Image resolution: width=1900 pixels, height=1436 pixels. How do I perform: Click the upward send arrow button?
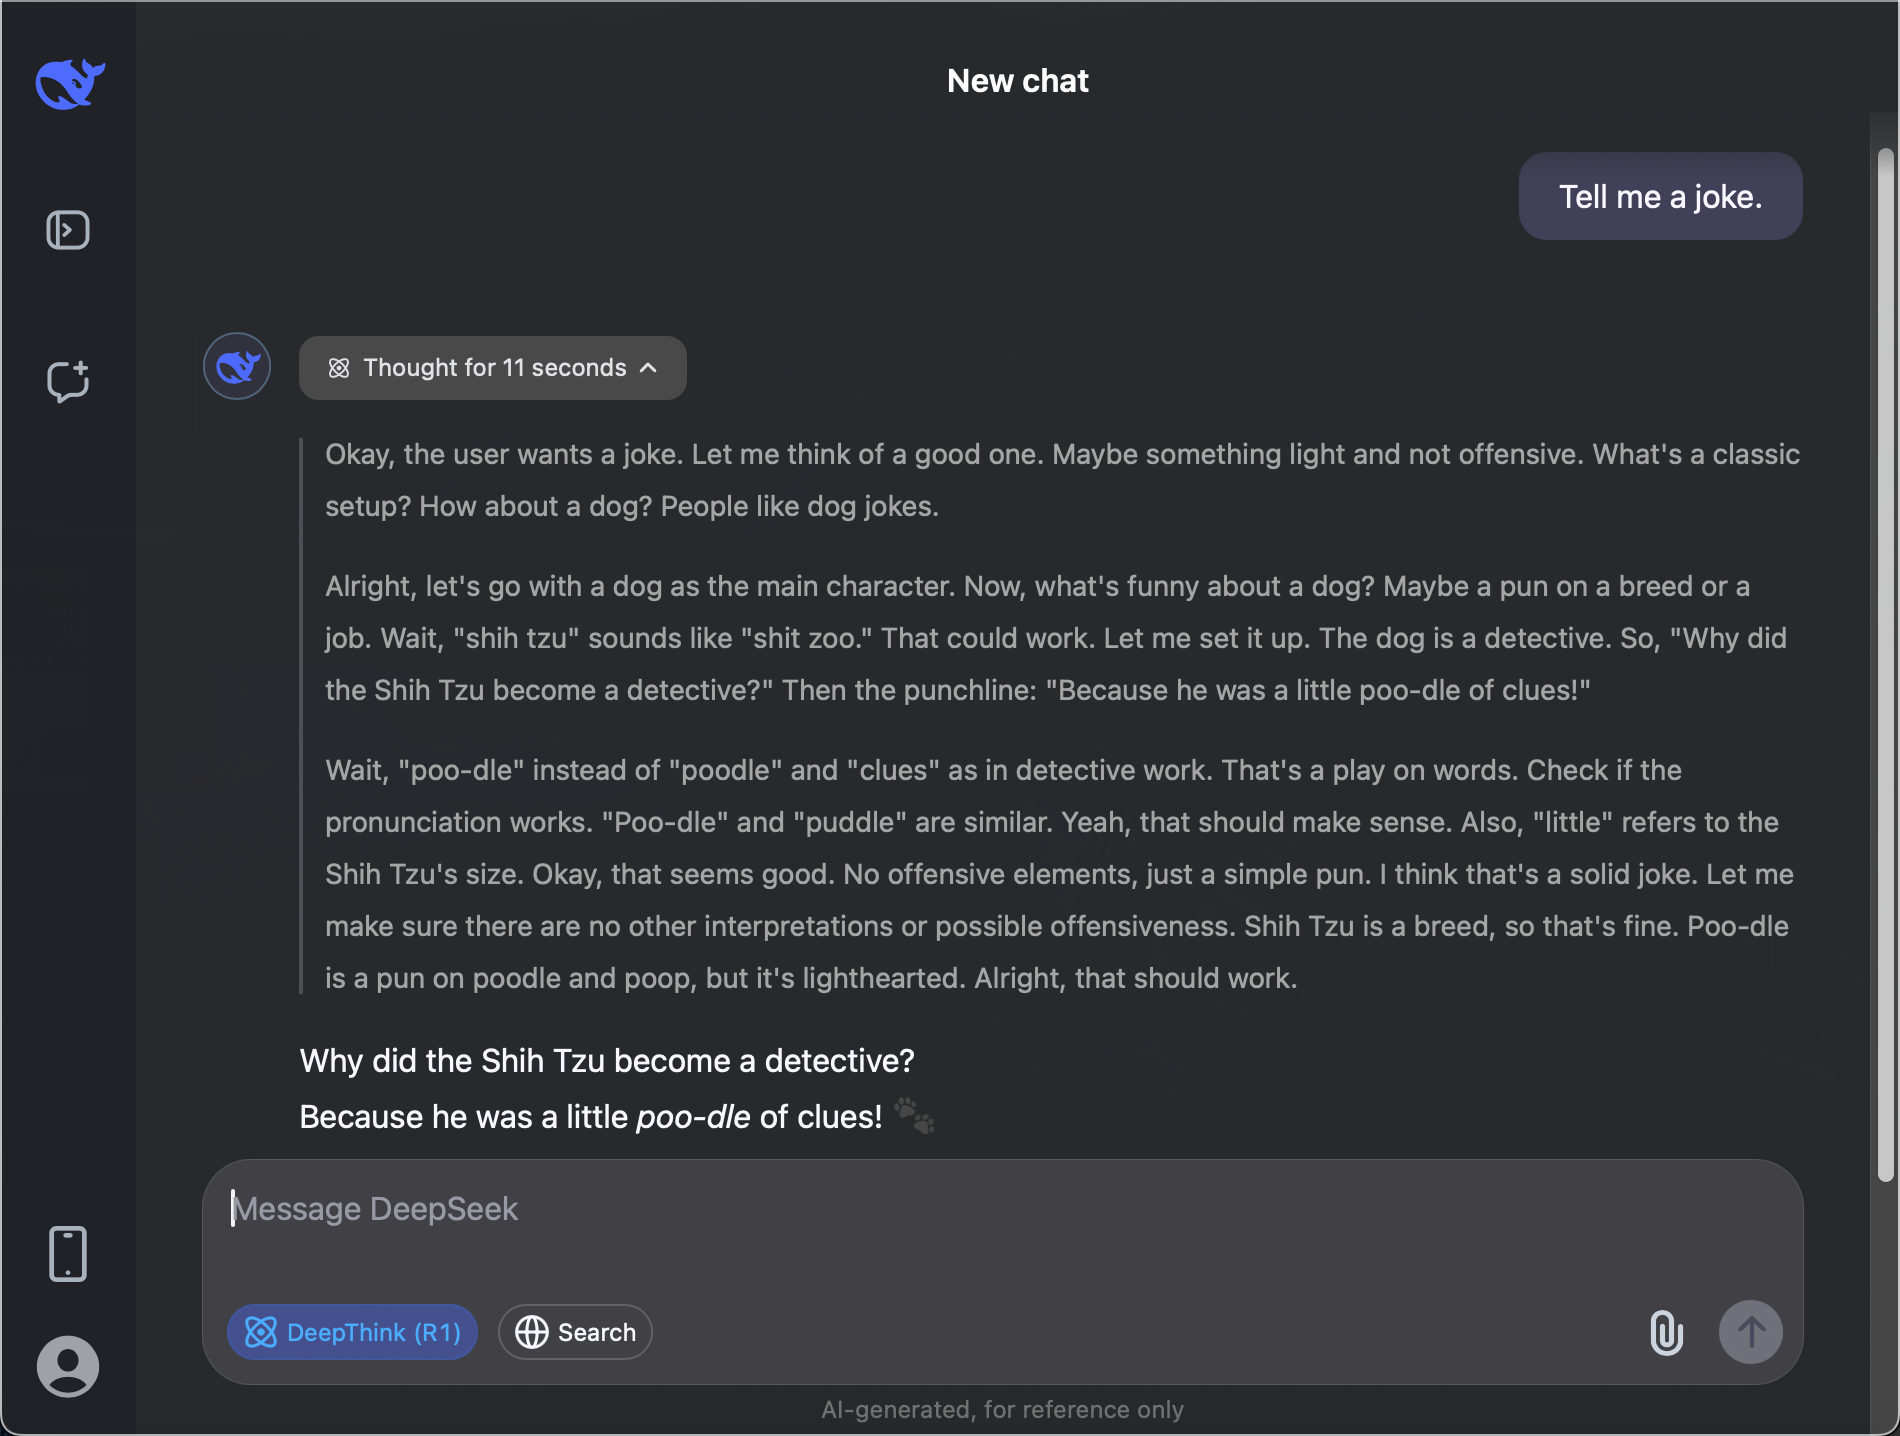[x=1751, y=1332]
